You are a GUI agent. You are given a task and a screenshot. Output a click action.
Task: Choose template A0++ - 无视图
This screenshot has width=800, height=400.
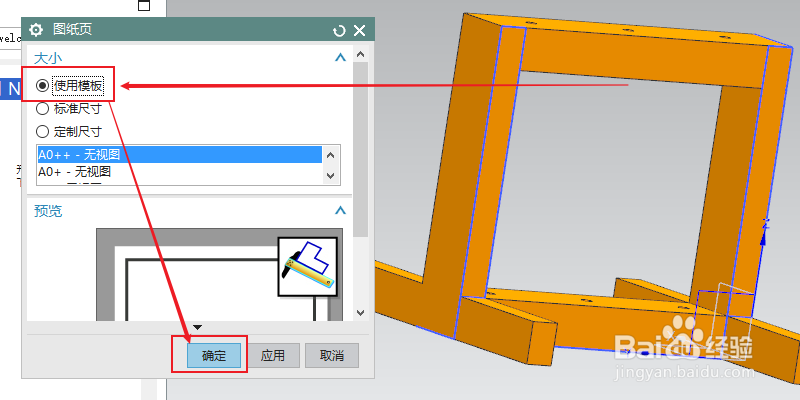point(180,155)
